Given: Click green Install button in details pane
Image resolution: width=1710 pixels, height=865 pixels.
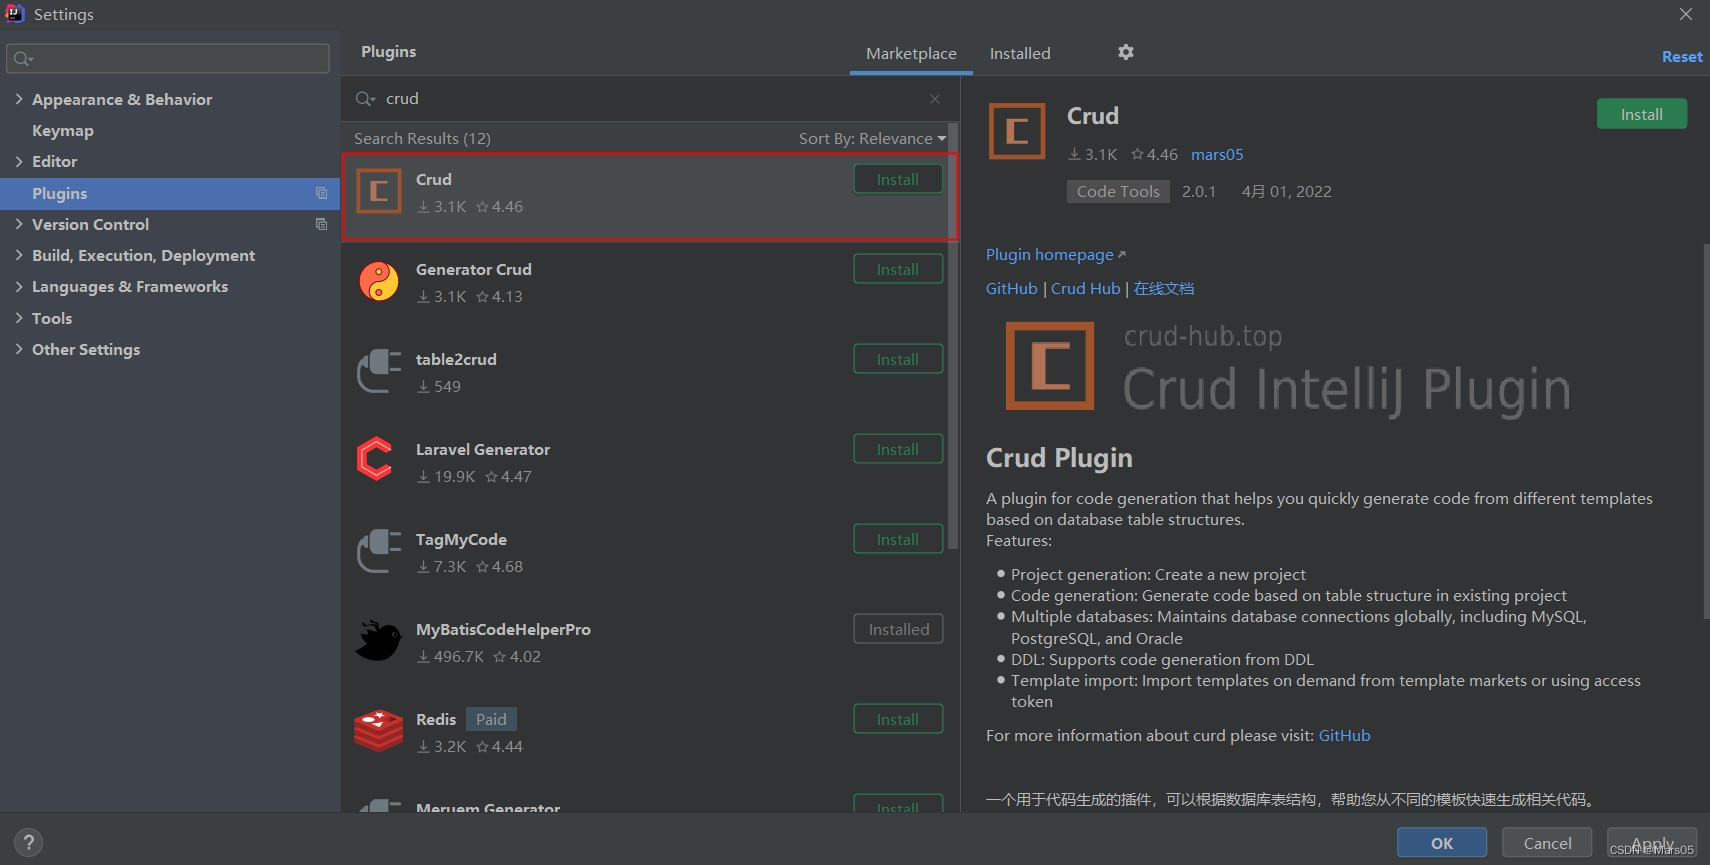Looking at the screenshot, I should click(1642, 114).
